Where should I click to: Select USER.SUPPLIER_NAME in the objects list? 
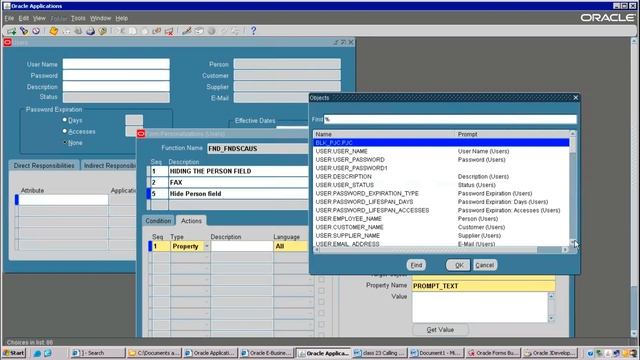[x=442, y=236]
